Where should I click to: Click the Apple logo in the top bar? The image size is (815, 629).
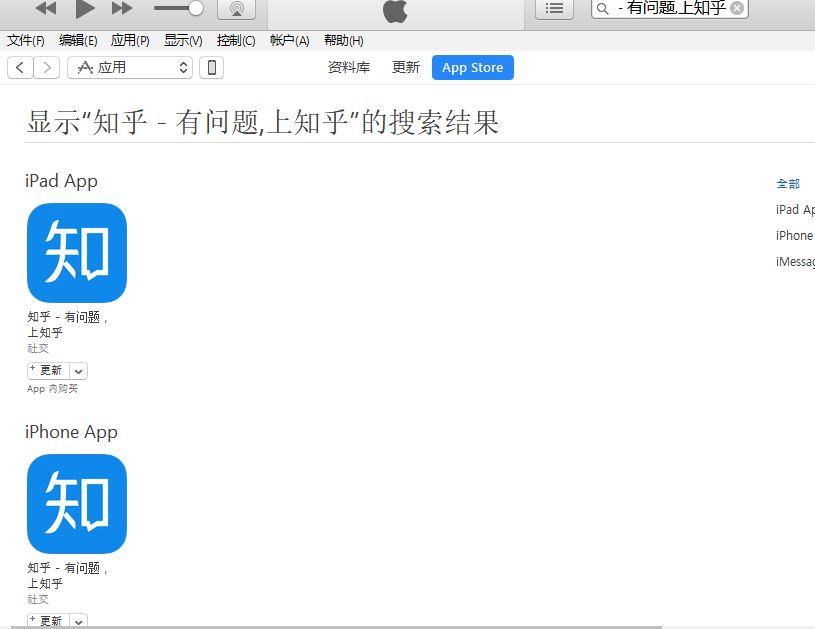point(394,12)
